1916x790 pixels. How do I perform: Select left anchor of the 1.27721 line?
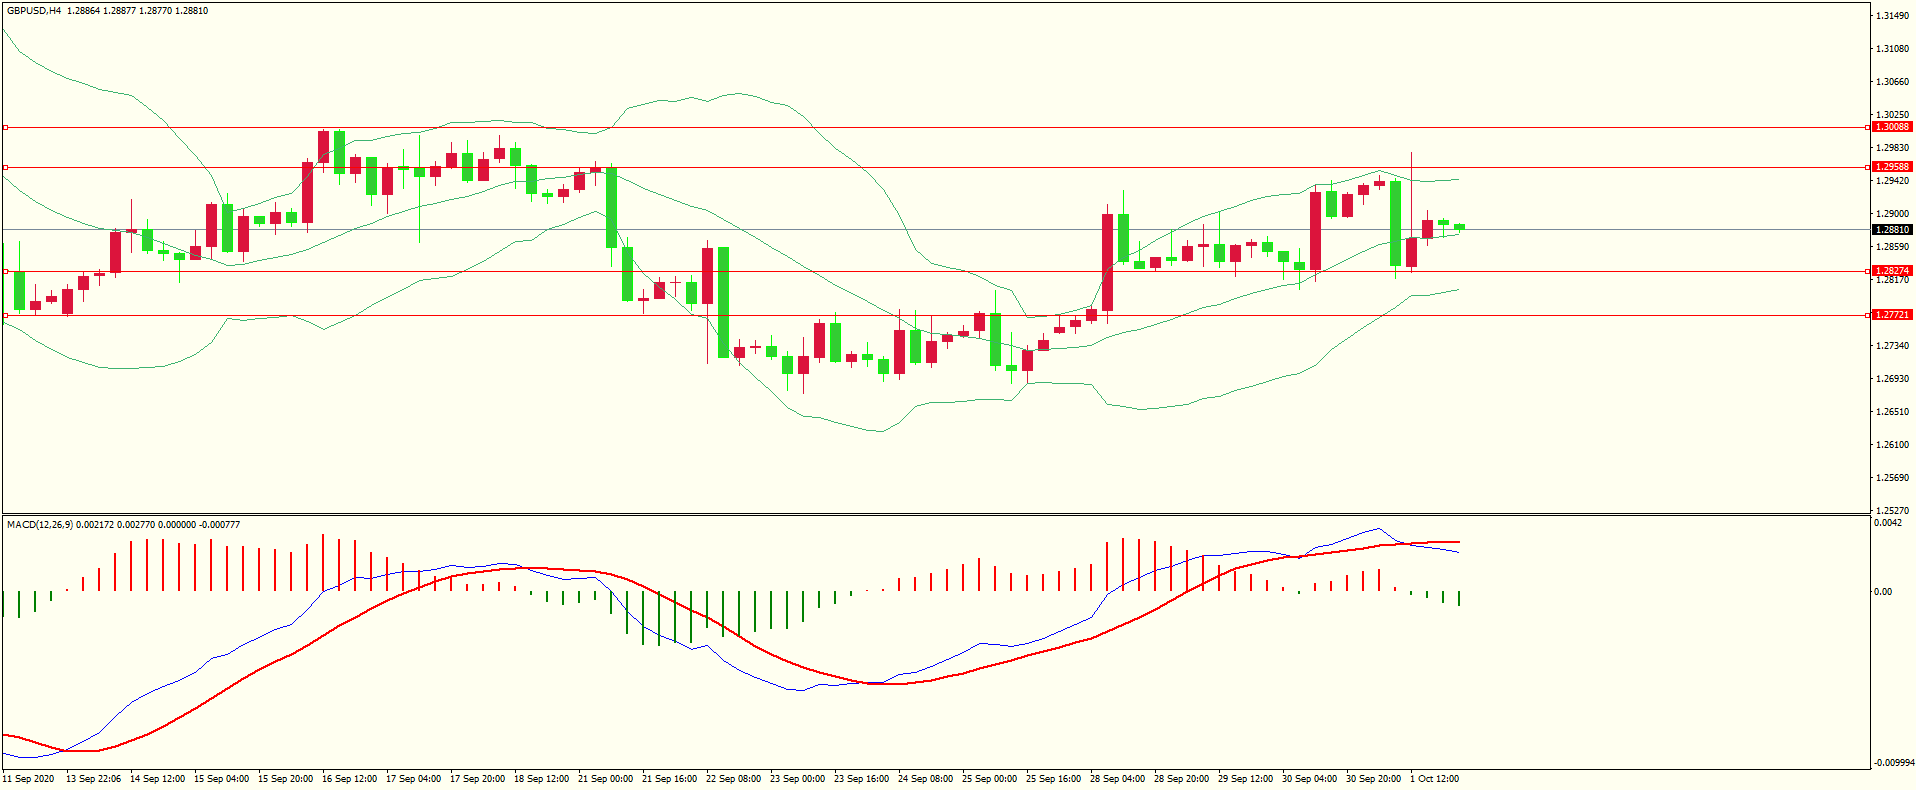[x=5, y=315]
